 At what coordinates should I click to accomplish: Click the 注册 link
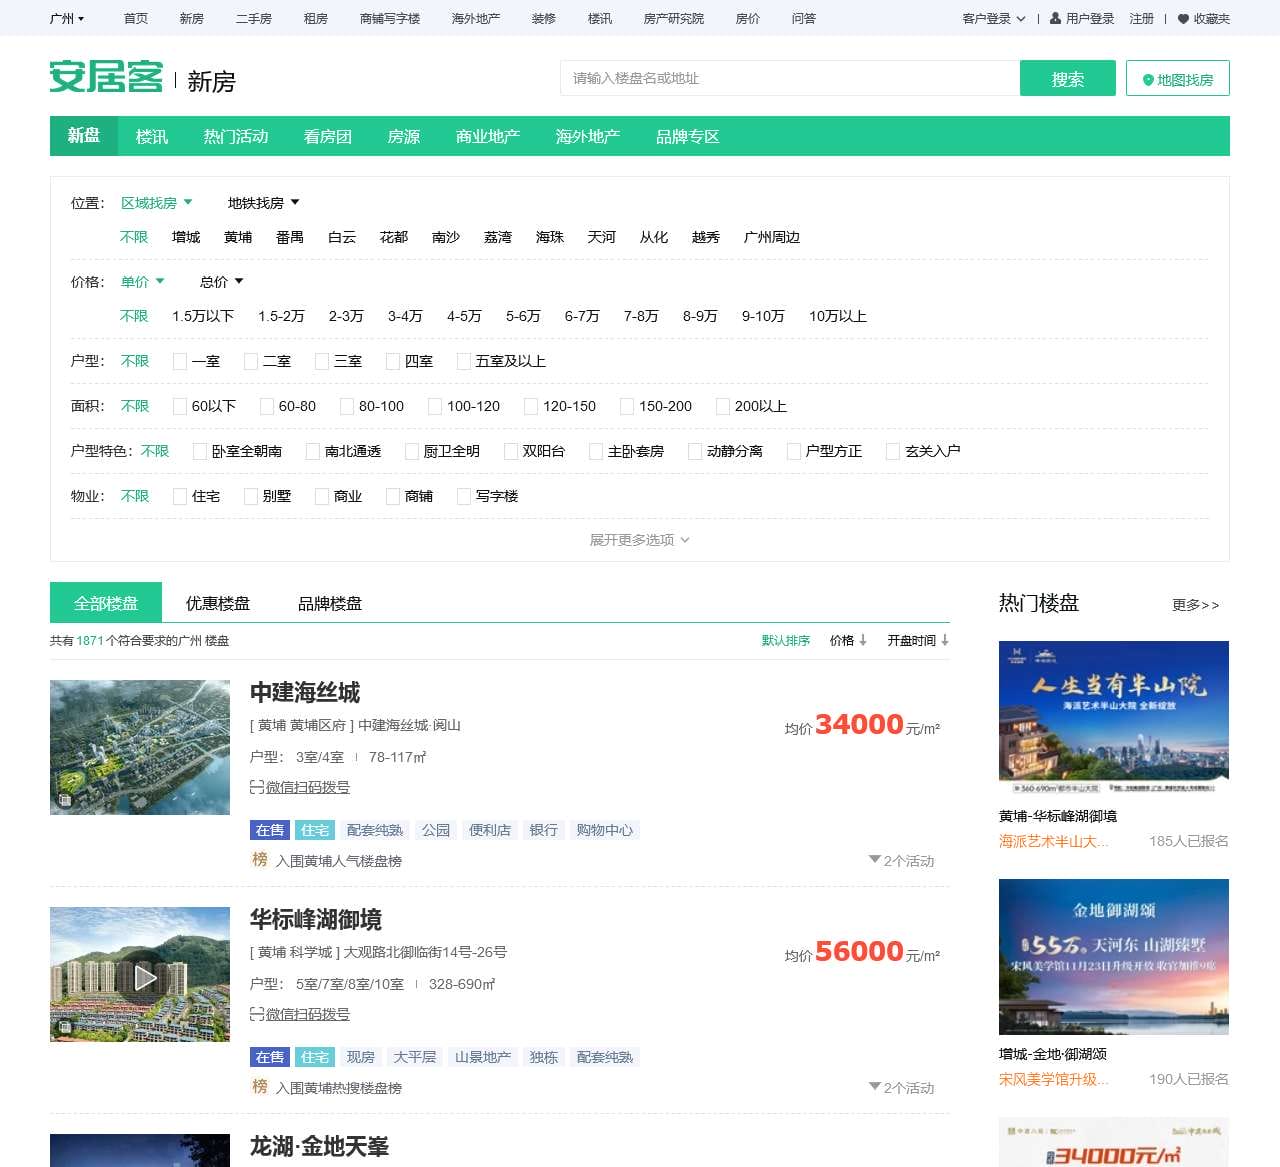(x=1141, y=18)
